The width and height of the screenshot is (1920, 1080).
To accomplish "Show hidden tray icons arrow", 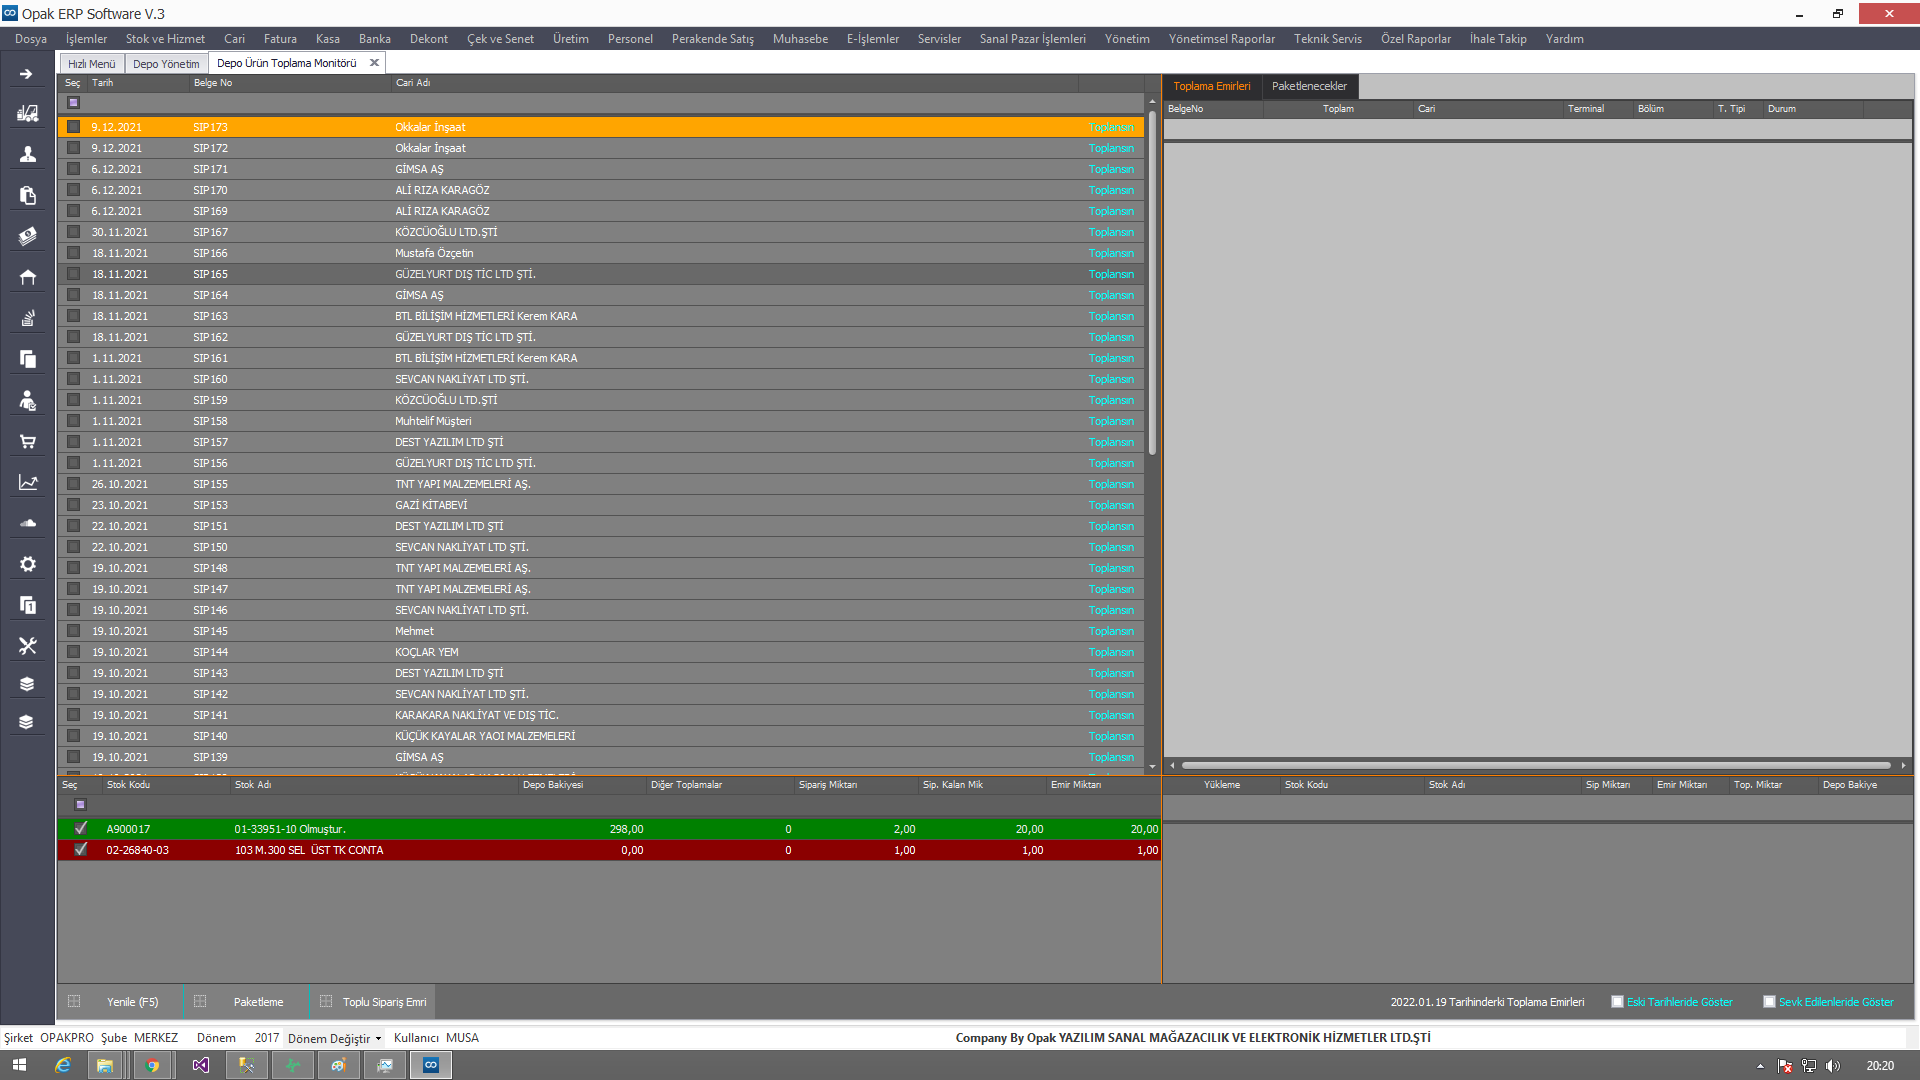I will click(x=1760, y=1066).
